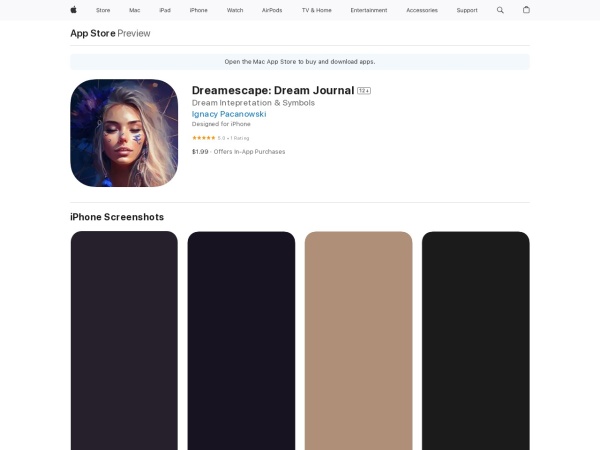600x450 pixels.
Task: Open the Entertainment menu
Action: tap(369, 10)
